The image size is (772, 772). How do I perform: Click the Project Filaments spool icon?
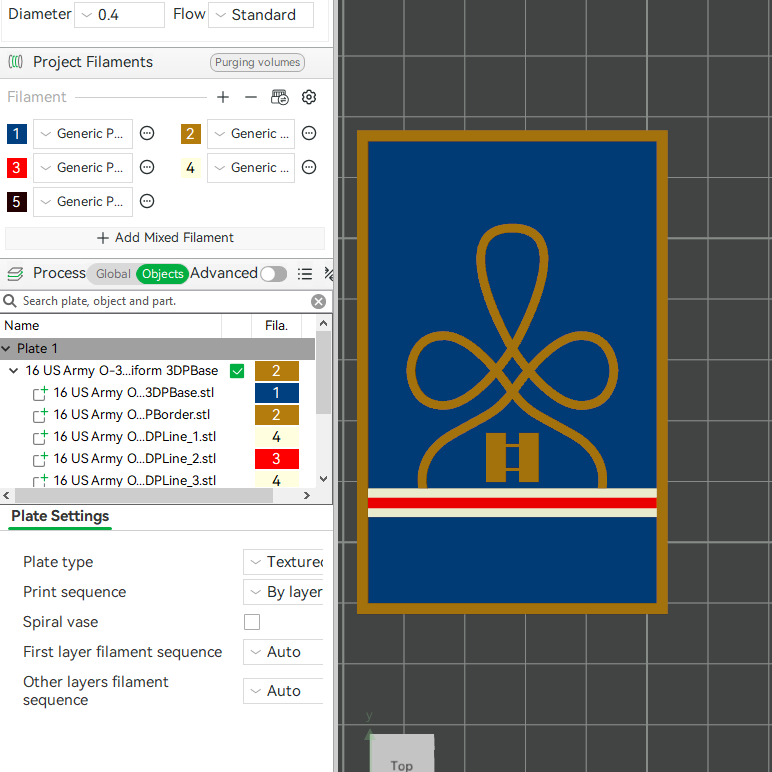pos(15,62)
